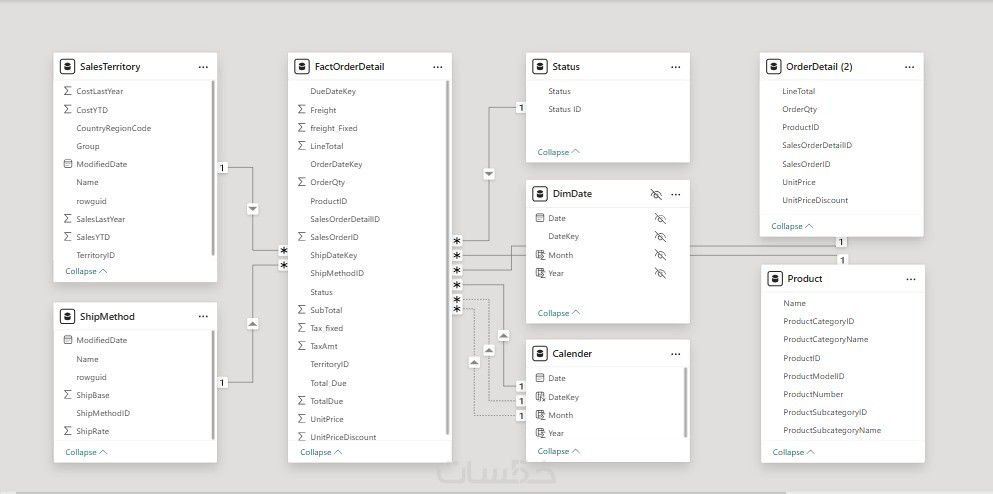Click the Status table ellipsis icon
The height and width of the screenshot is (494, 993).
pos(675,67)
